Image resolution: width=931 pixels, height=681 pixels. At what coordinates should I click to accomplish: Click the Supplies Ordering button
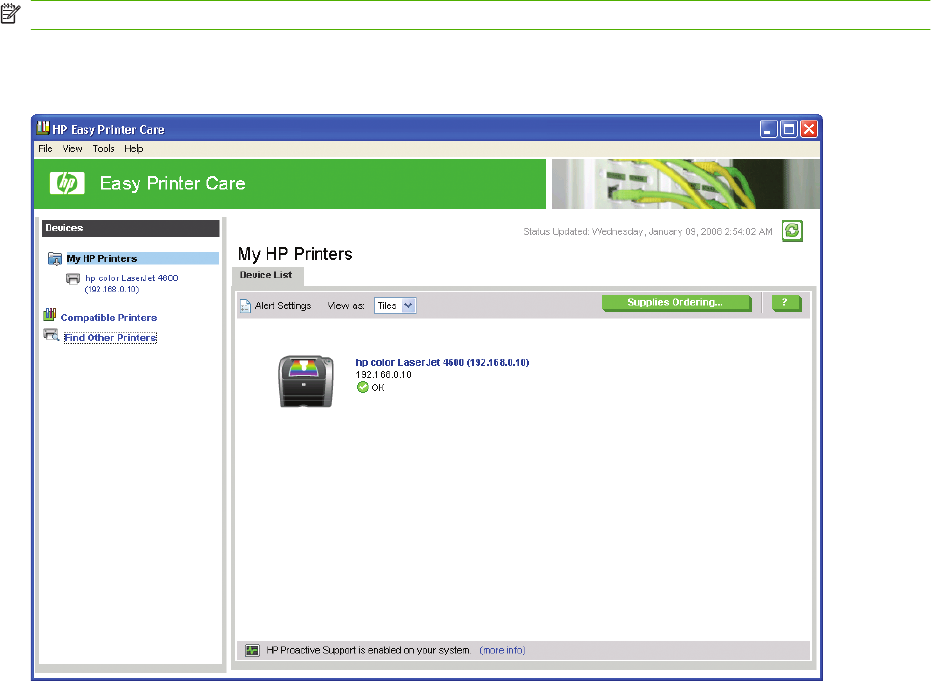[676, 303]
